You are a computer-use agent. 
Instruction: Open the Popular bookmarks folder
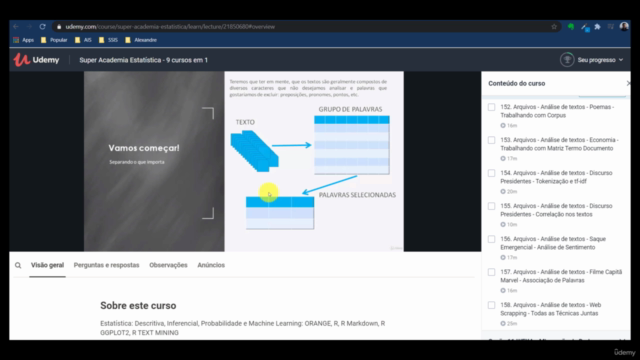coord(54,40)
